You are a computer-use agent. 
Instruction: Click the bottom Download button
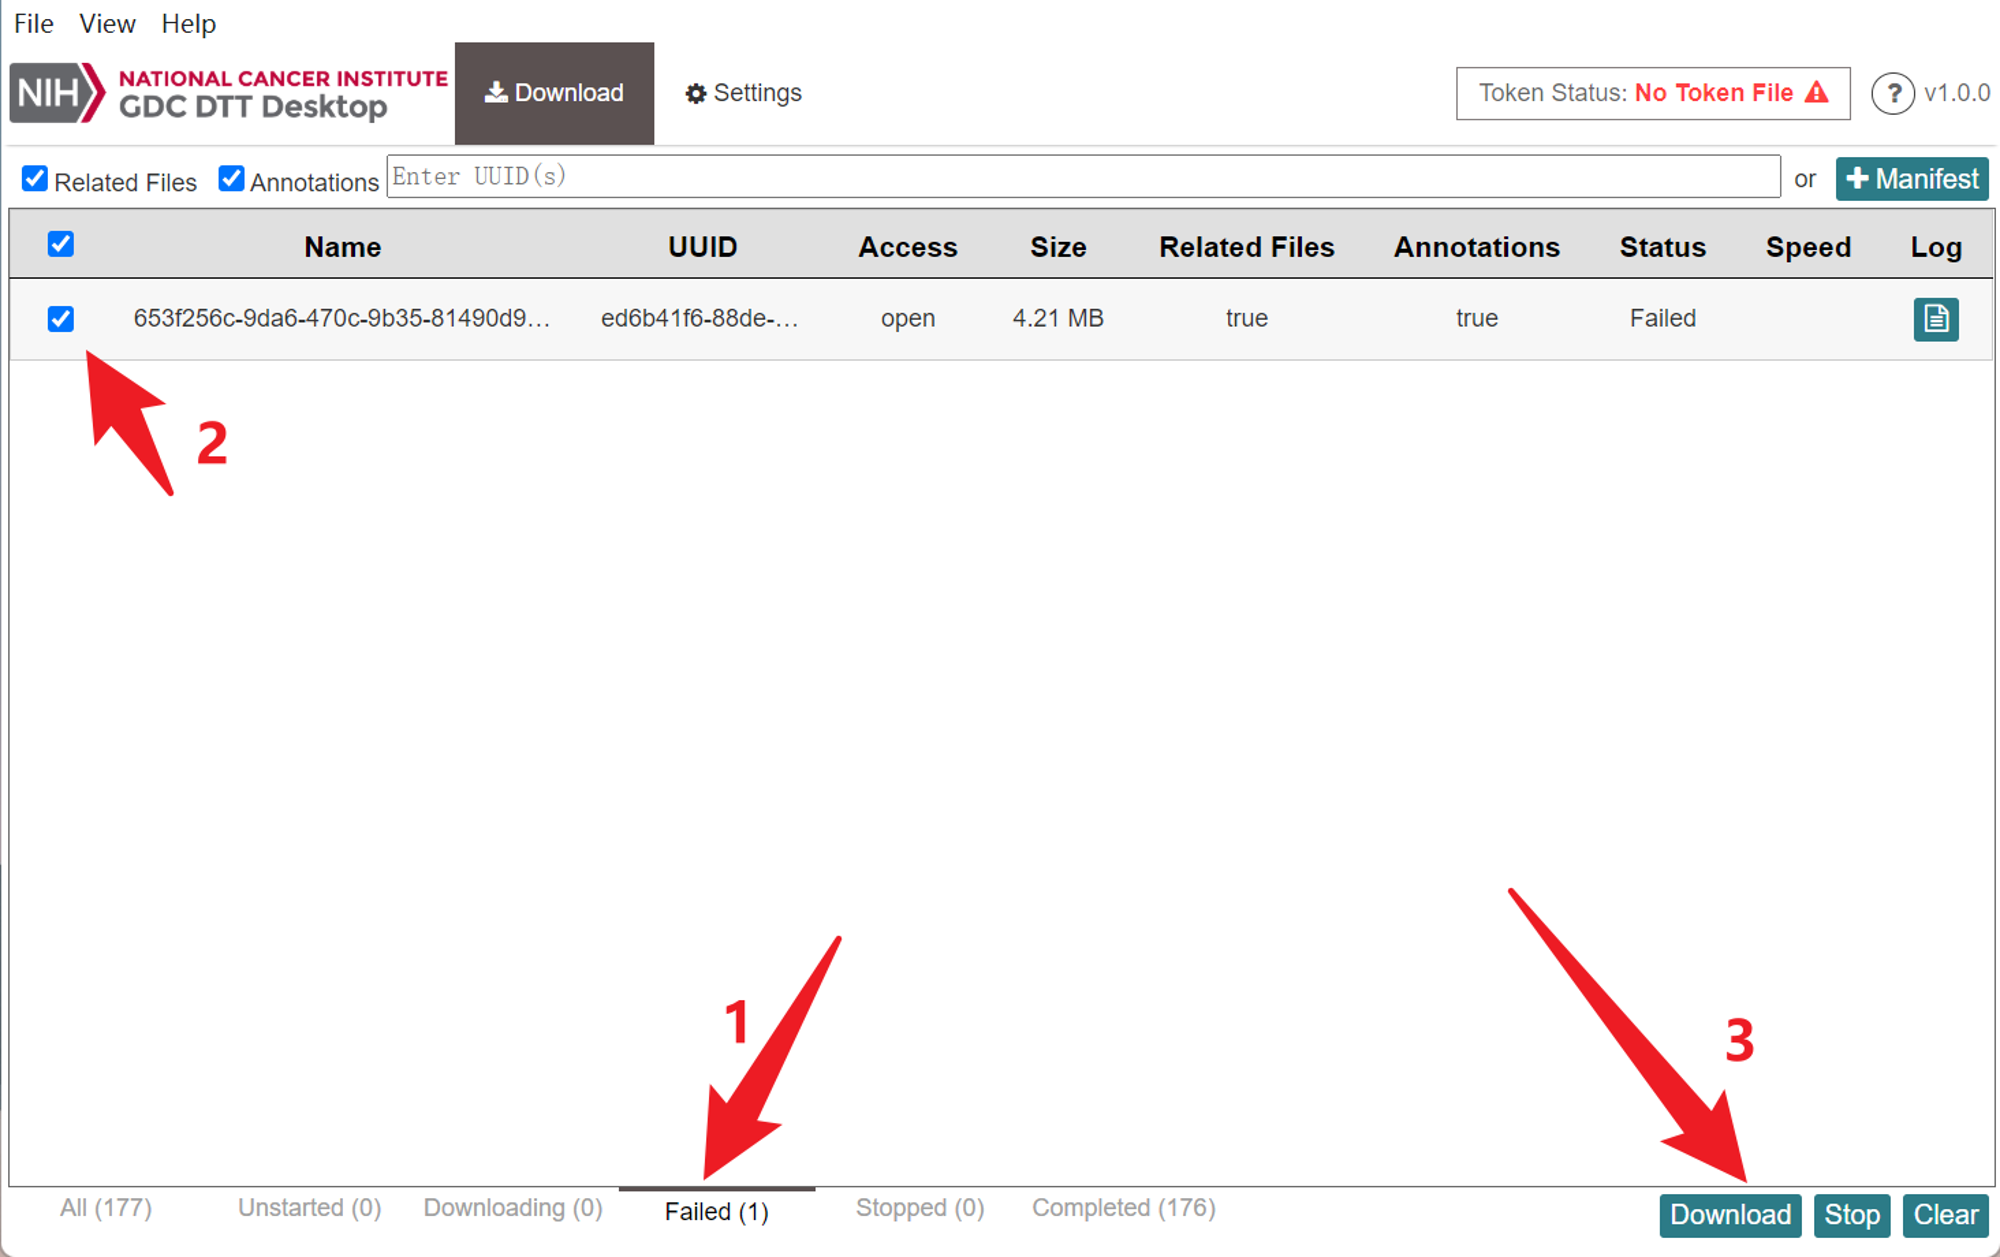[x=1731, y=1215]
